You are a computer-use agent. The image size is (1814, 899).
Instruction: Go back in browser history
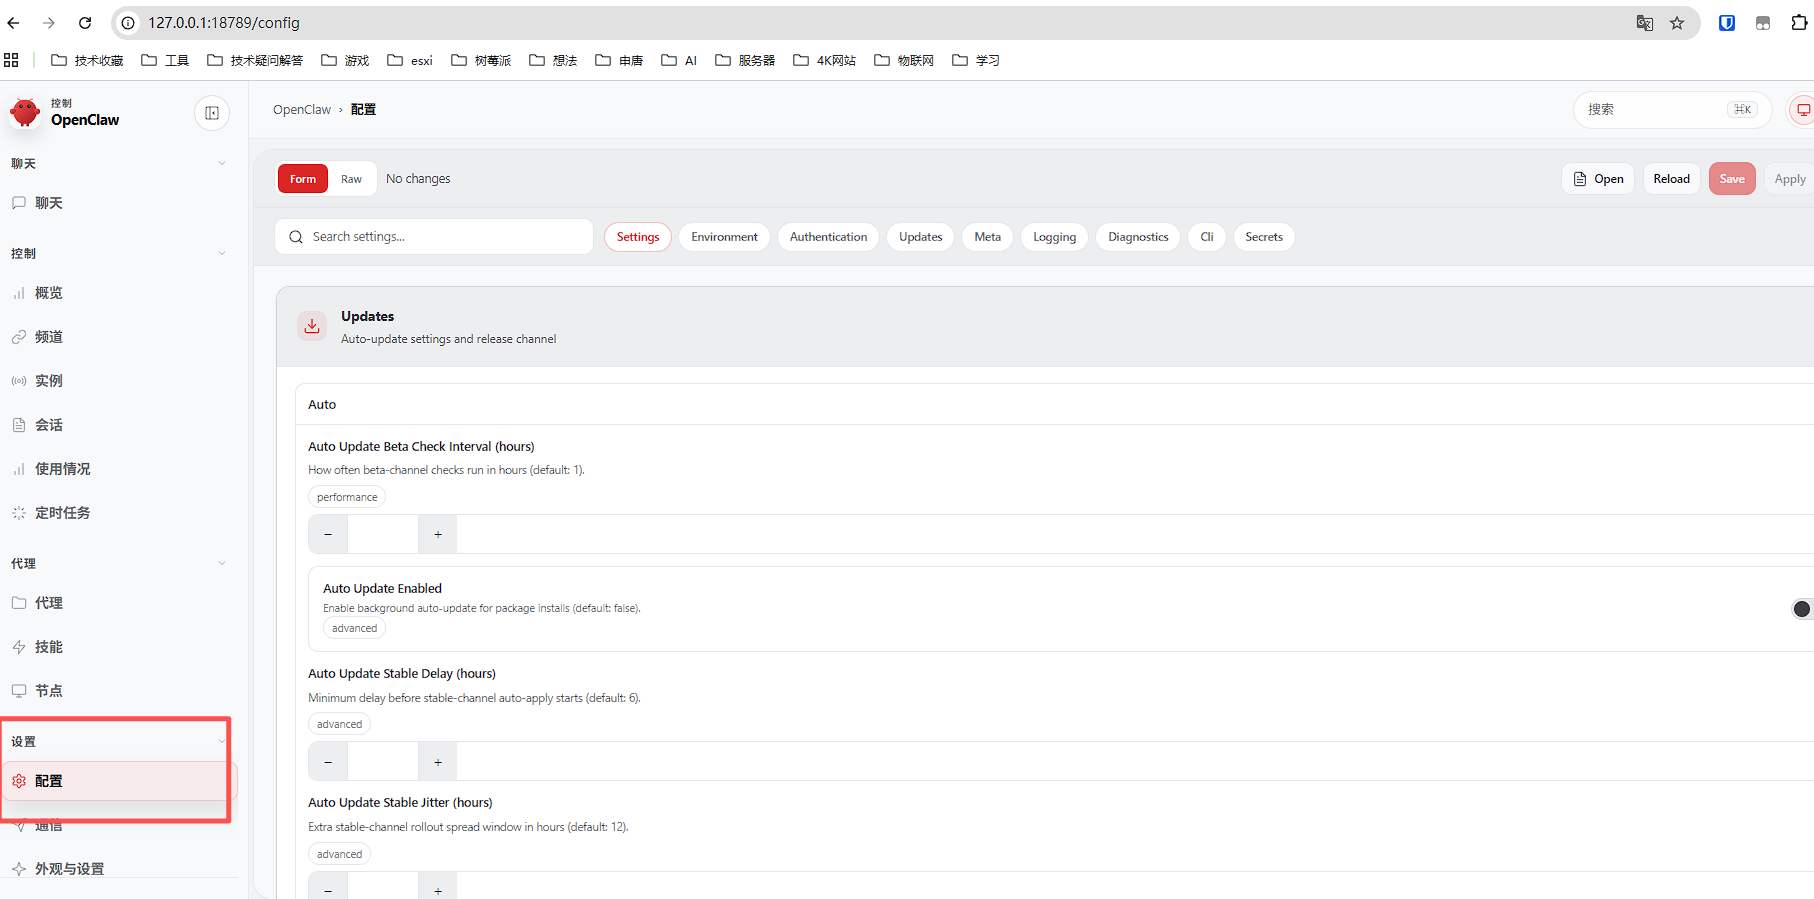tap(14, 23)
